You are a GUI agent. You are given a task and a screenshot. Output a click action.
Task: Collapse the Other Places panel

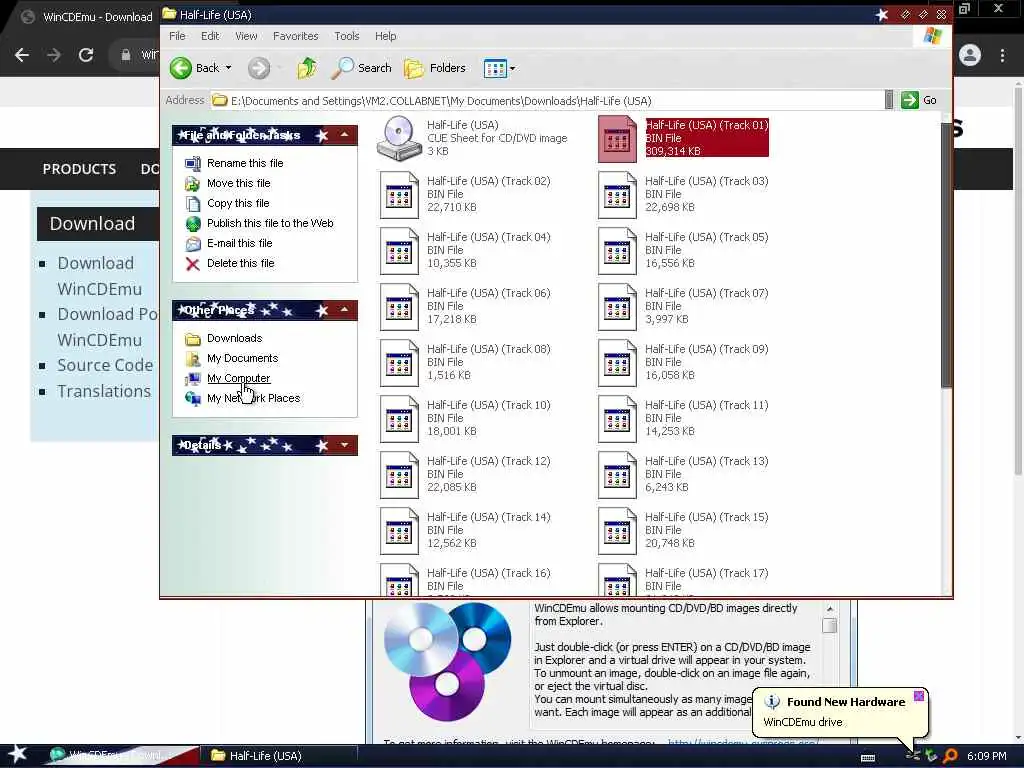344,310
